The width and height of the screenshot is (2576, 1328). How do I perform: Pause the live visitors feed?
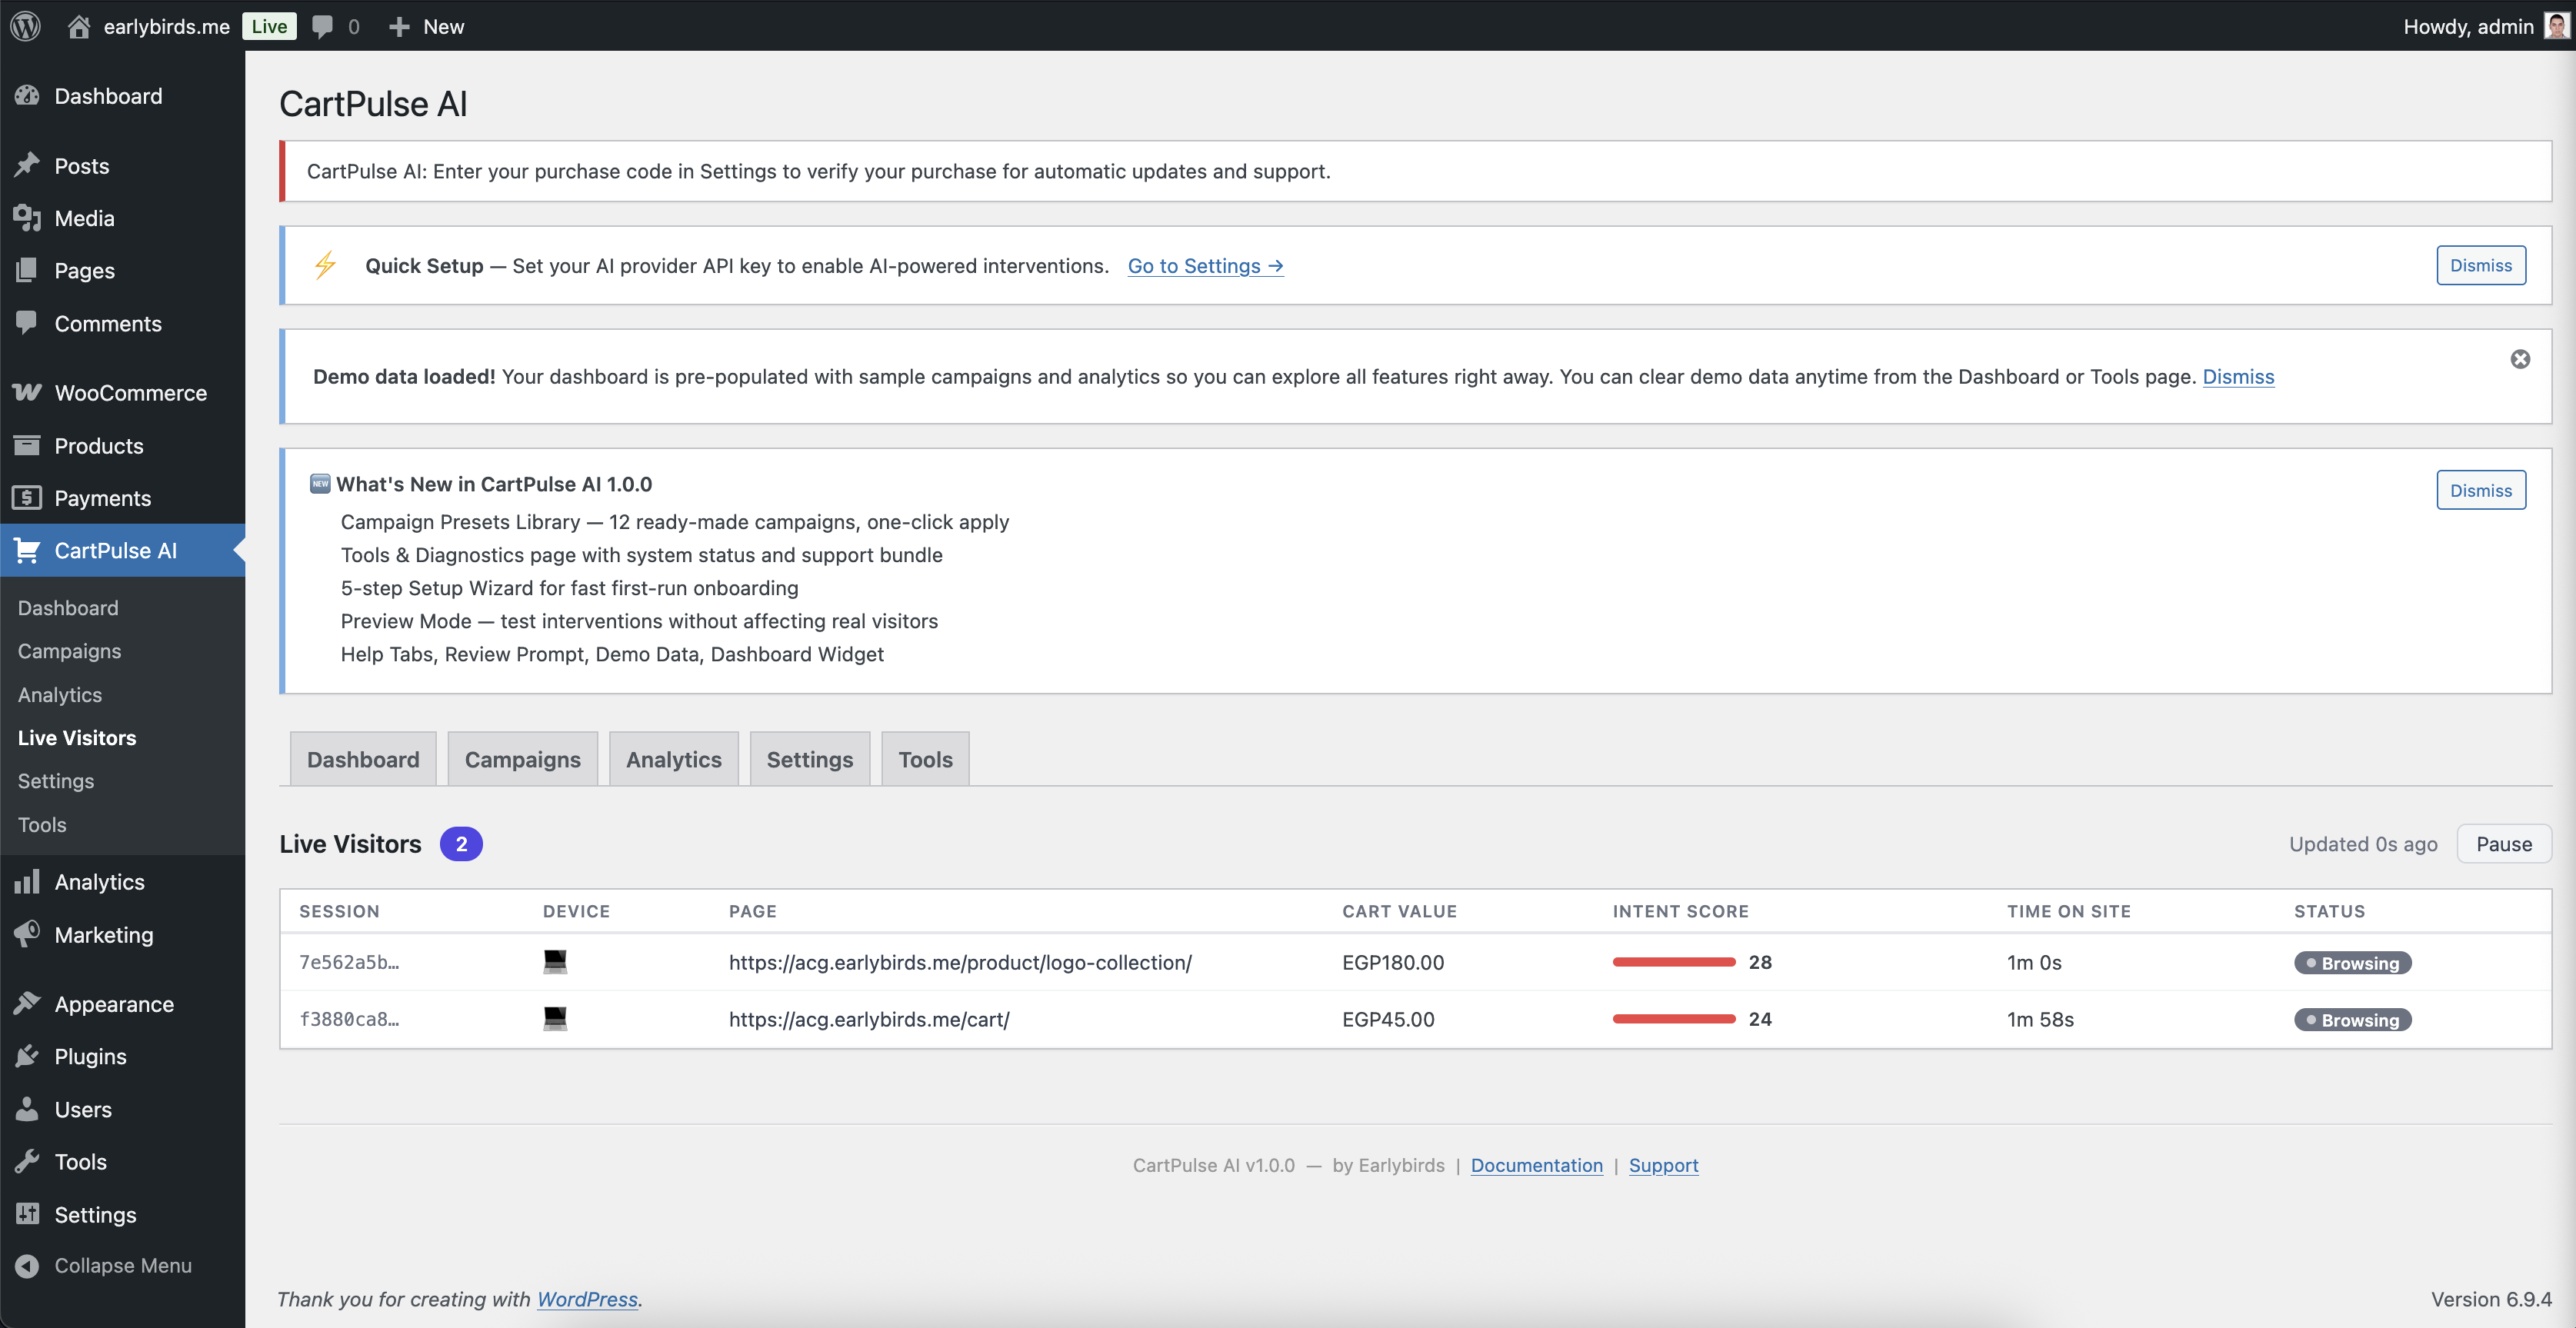pos(2503,843)
